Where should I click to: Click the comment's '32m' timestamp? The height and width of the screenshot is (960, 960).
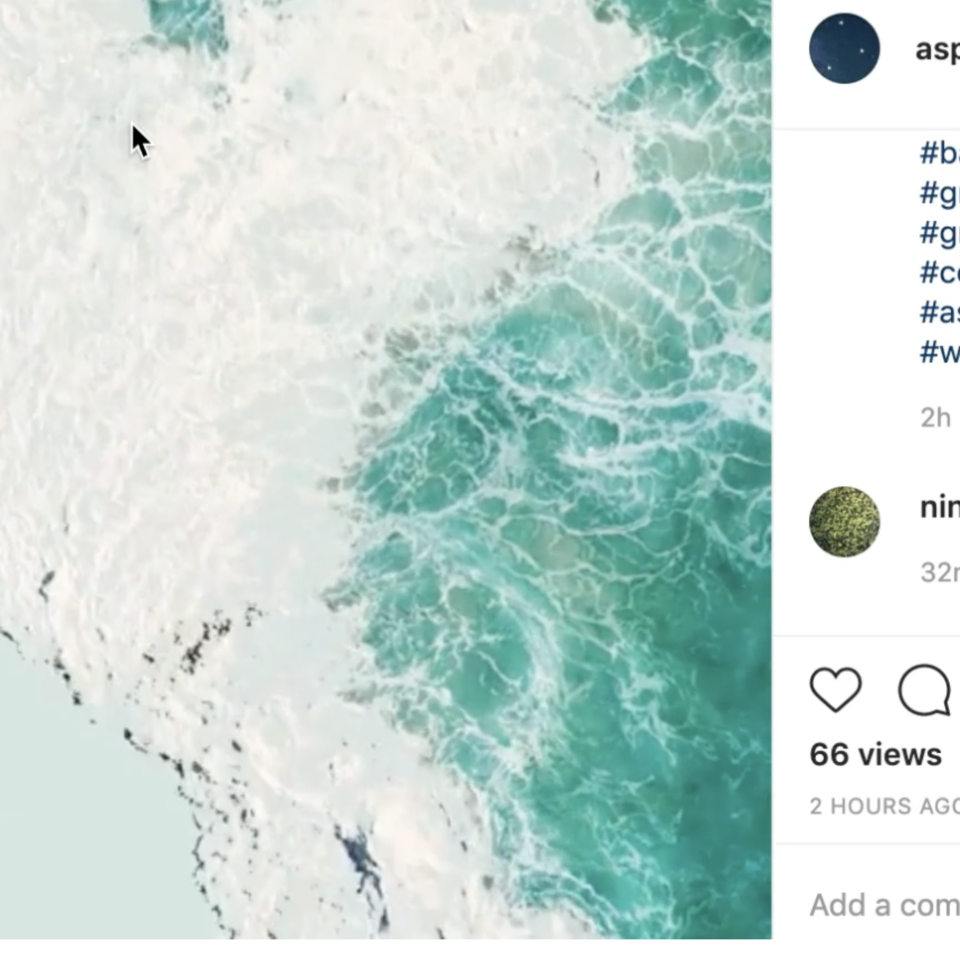click(940, 572)
